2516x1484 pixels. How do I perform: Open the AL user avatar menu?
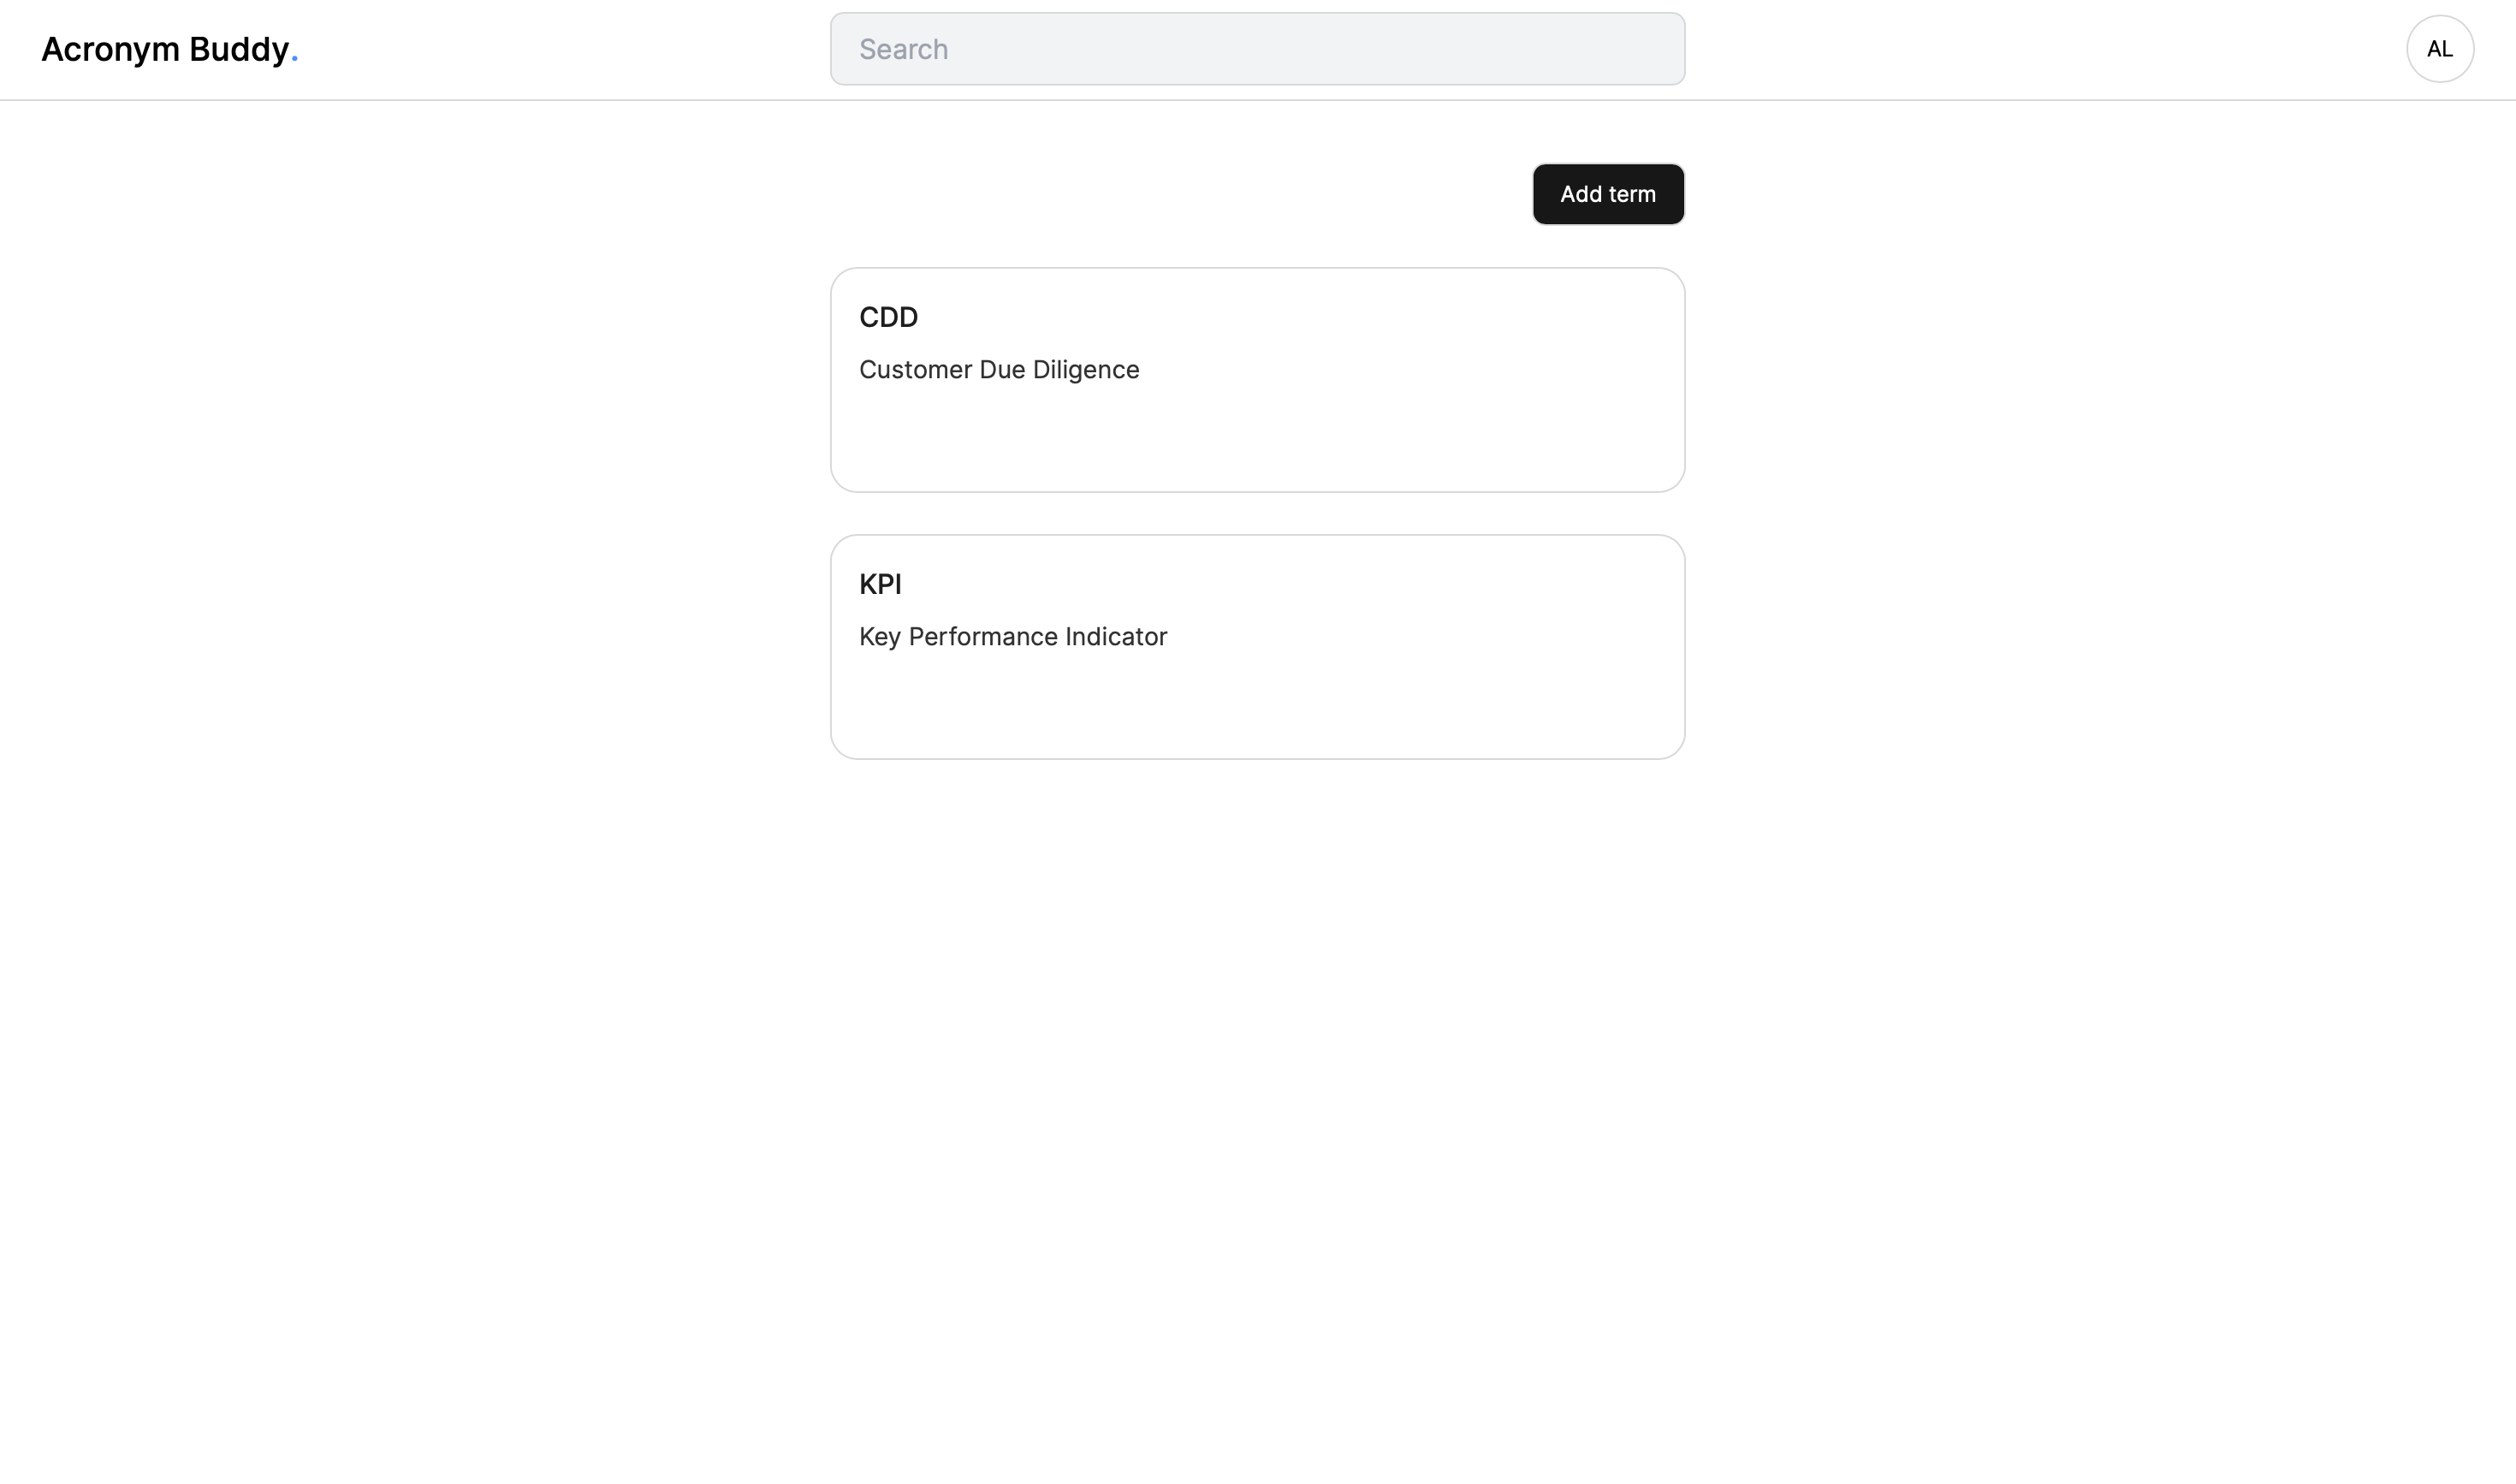(x=2439, y=49)
